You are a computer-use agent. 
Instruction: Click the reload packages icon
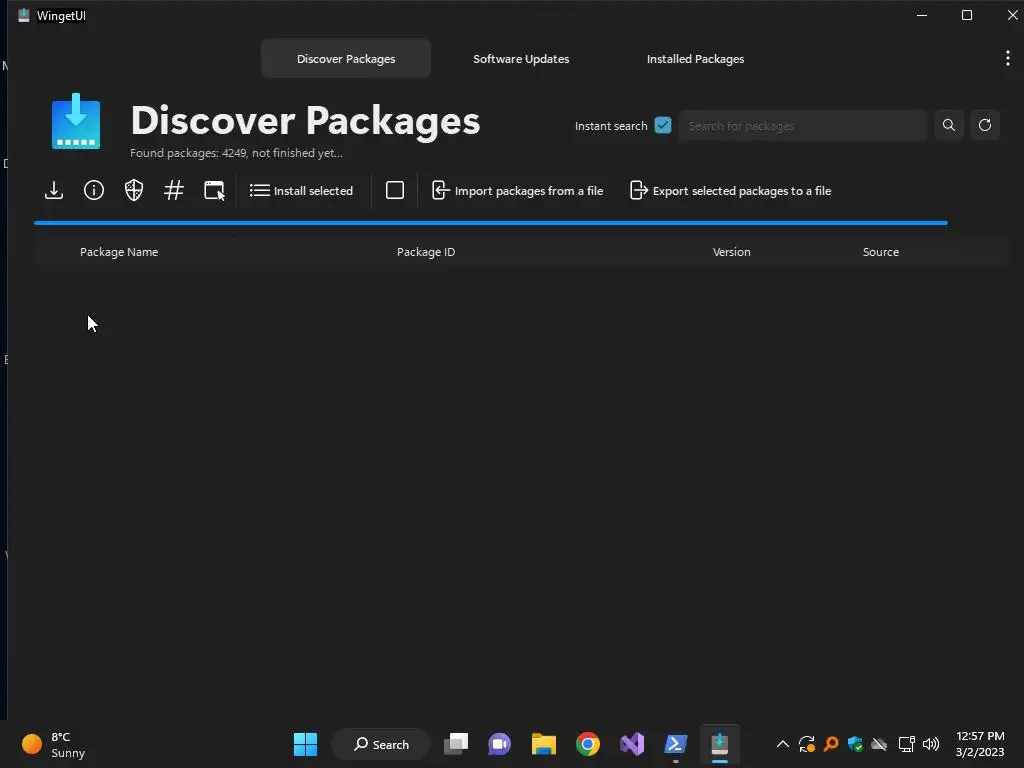[x=985, y=125]
